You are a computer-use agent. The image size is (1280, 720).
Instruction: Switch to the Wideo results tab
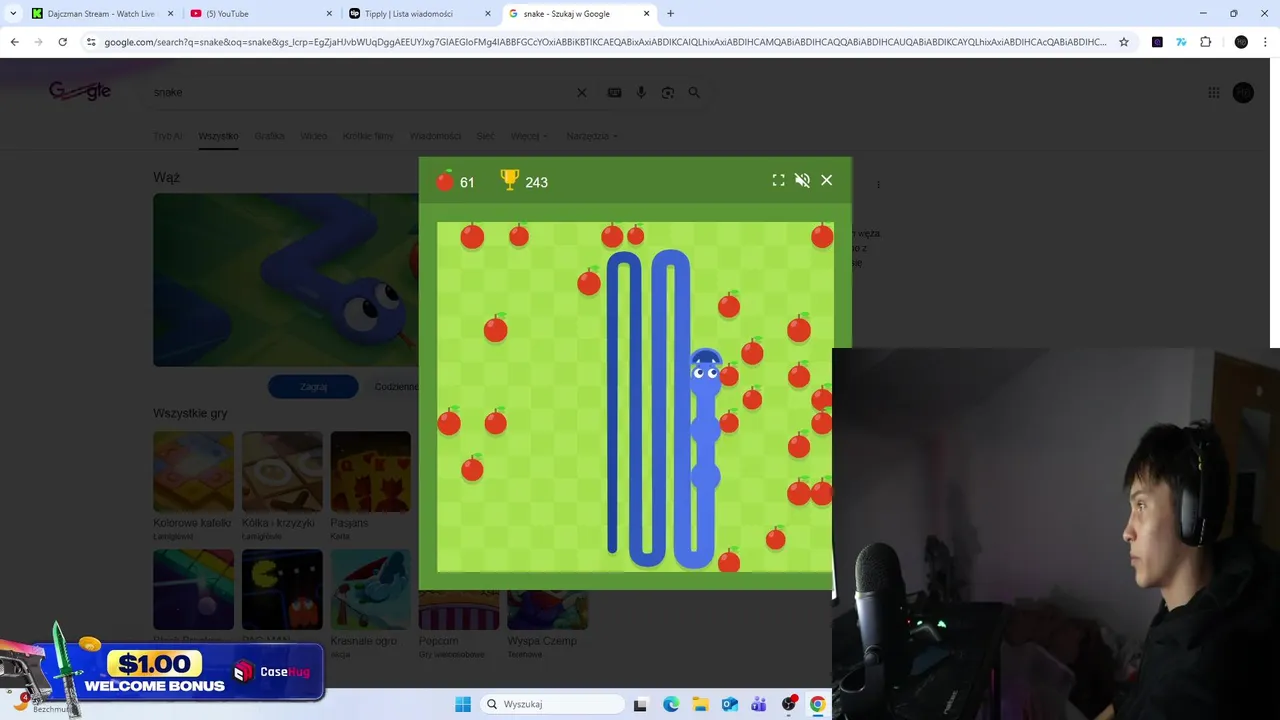pyautogui.click(x=313, y=136)
